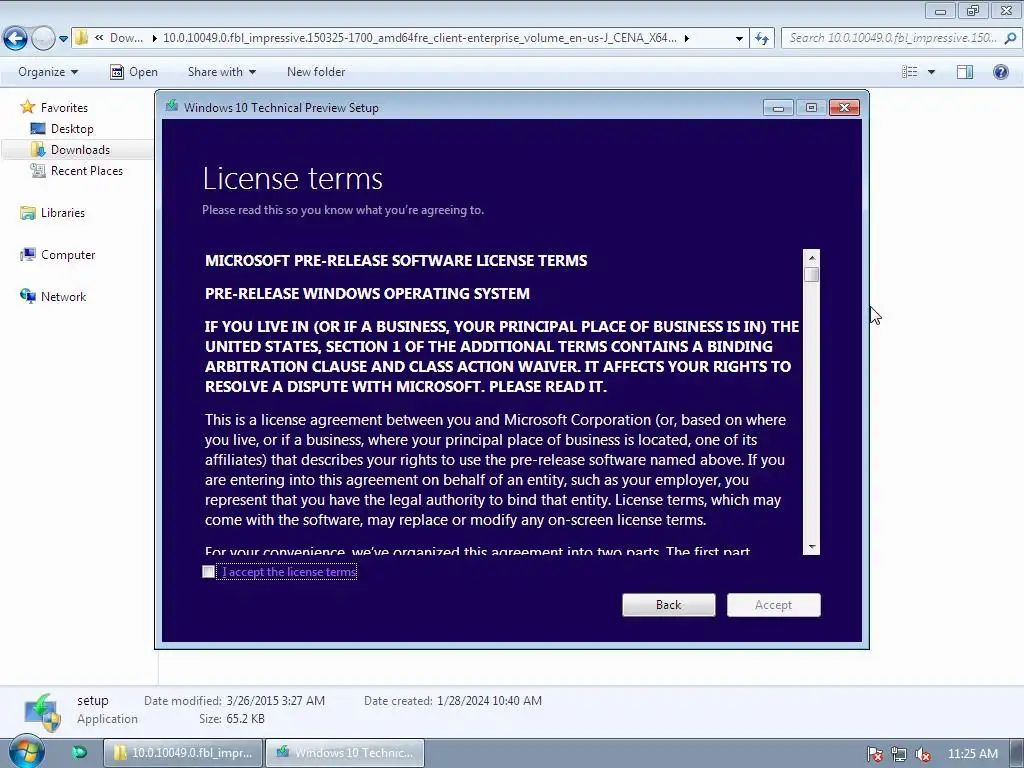1024x768 pixels.
Task: Click the muted volume tray icon
Action: click(923, 754)
